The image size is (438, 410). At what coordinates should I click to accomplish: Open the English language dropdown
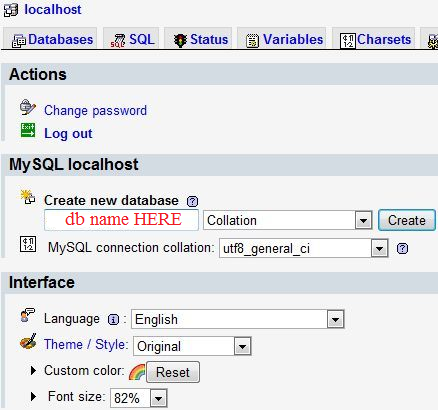click(x=238, y=319)
